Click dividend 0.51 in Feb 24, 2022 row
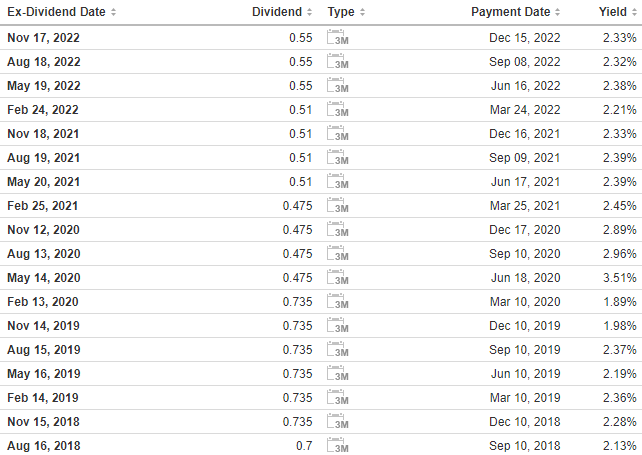The image size is (642, 455). pos(301,110)
